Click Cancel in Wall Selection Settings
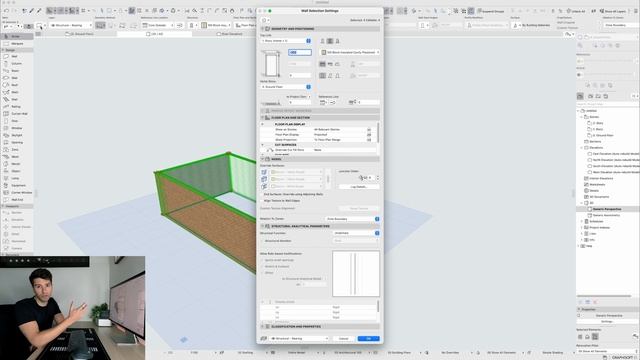The width and height of the screenshot is (640, 360). point(344,339)
